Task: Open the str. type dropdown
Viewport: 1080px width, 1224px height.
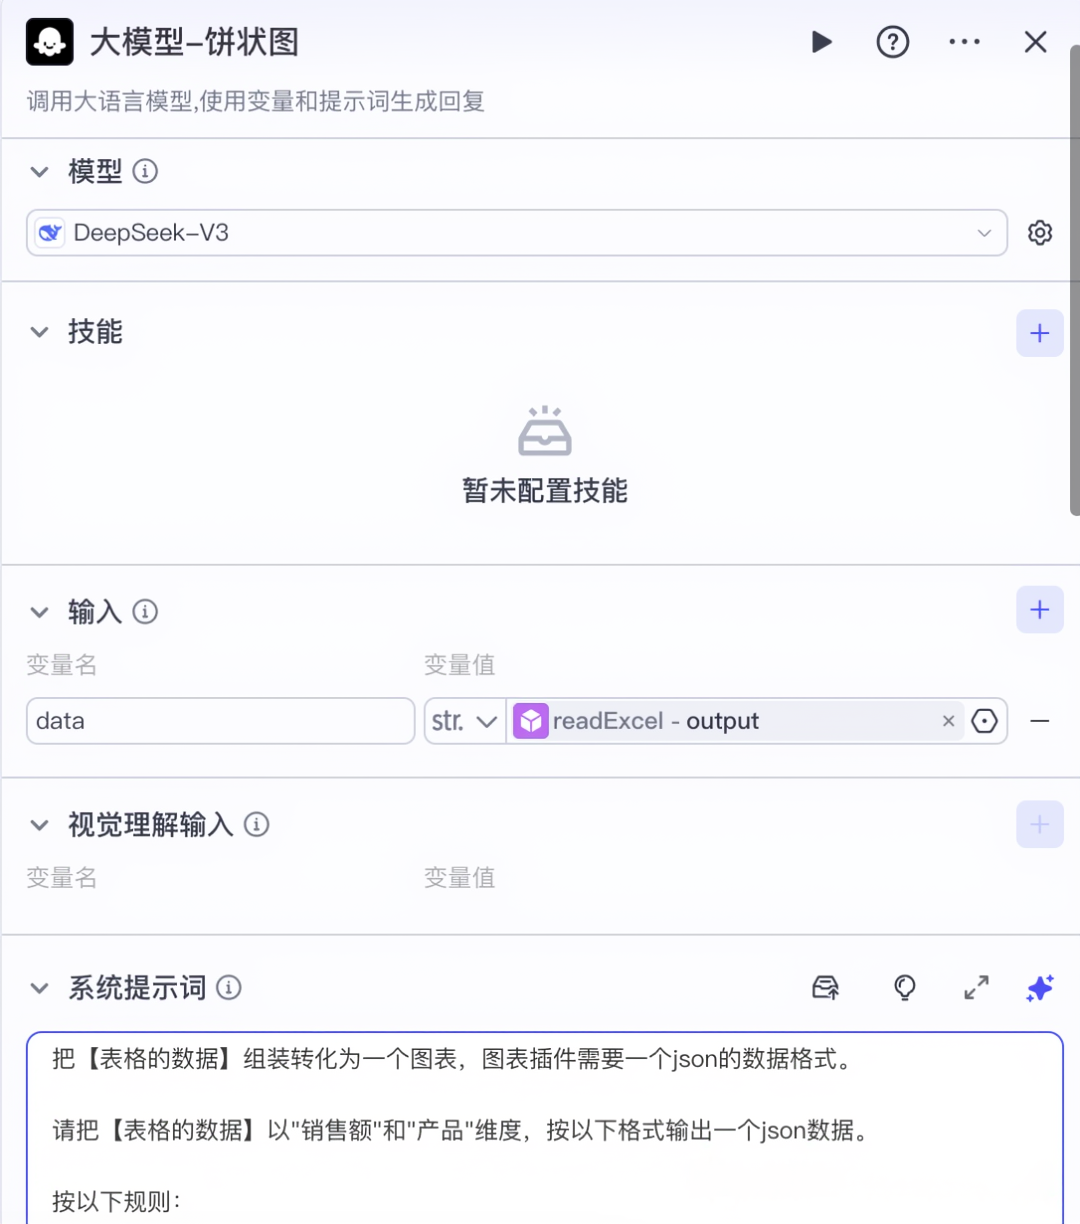Action: point(465,721)
